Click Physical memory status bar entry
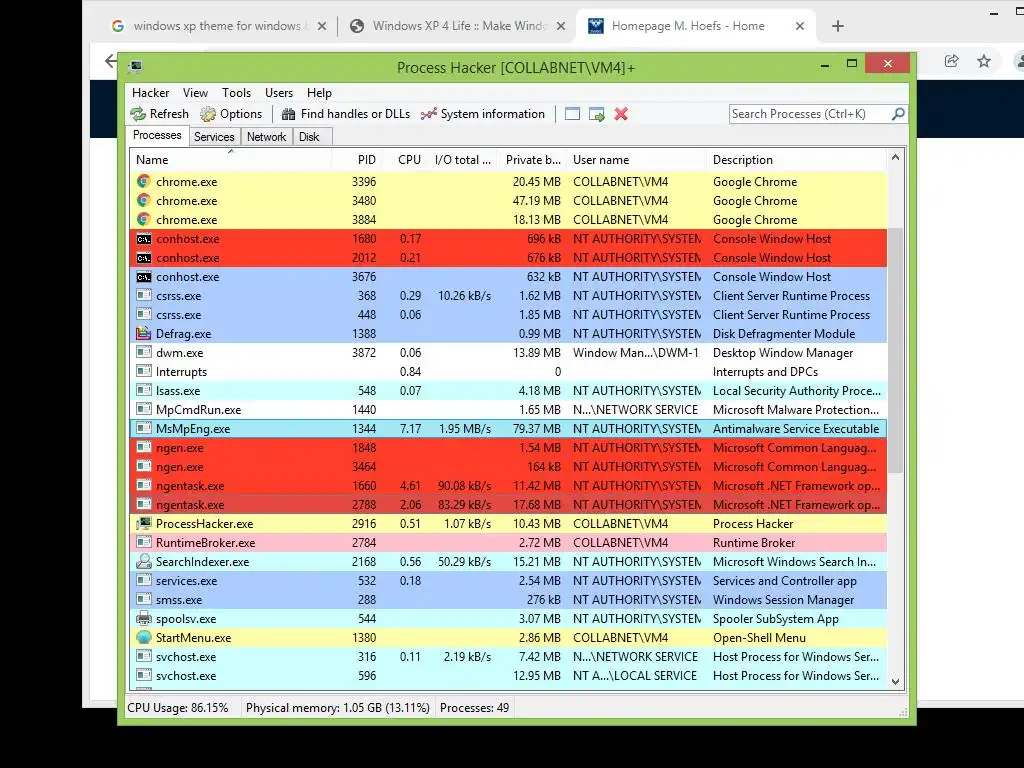The image size is (1024, 768). [x=338, y=708]
